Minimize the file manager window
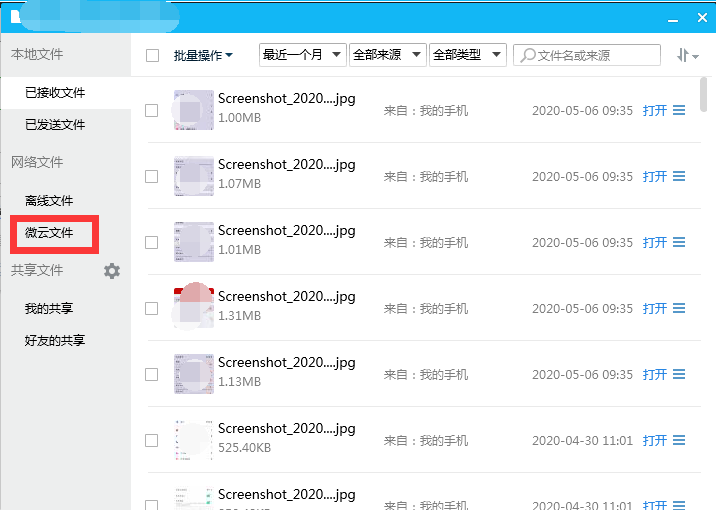716x510 pixels. tap(673, 20)
